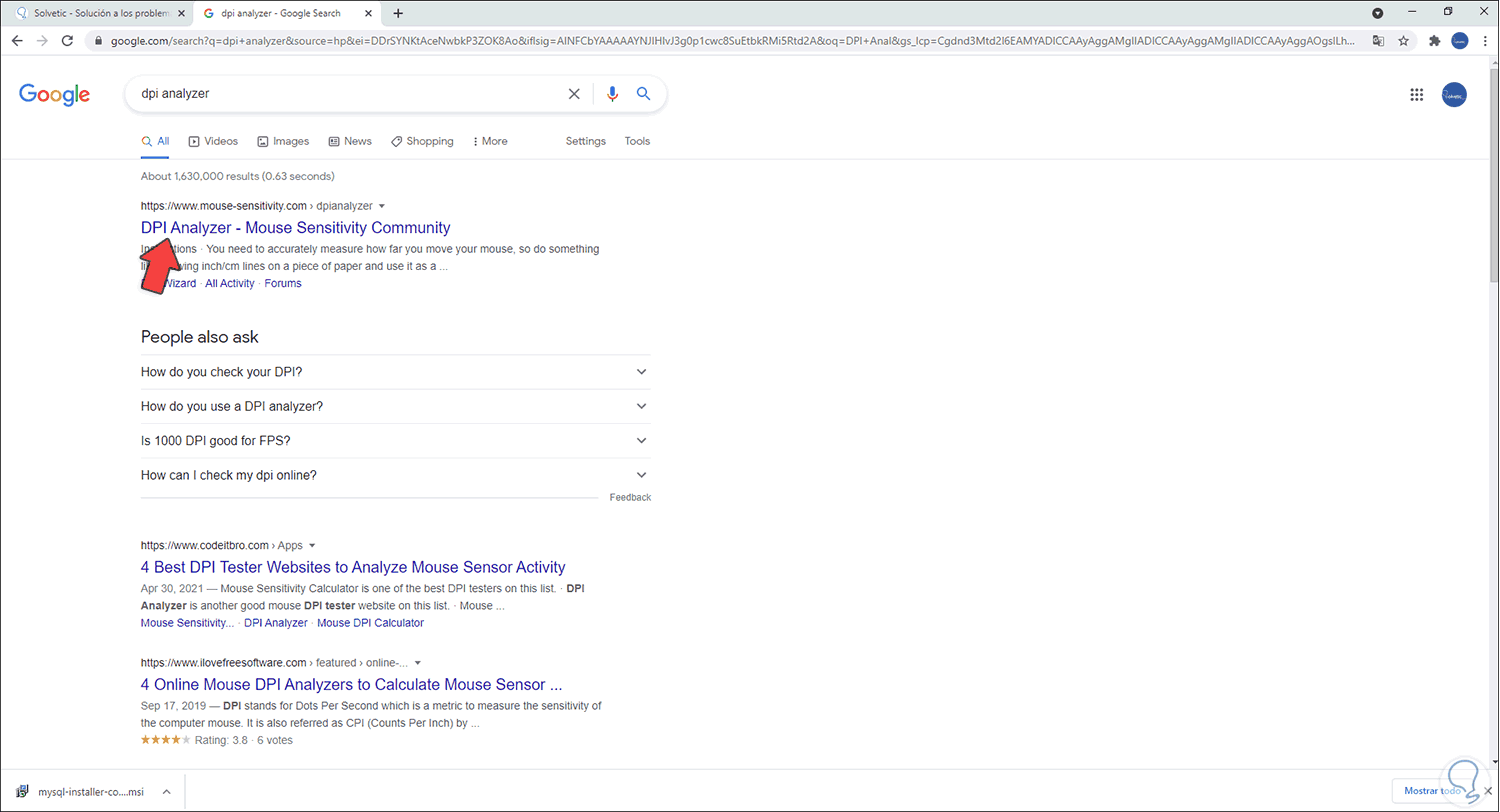Start voice search with the microphone
The height and width of the screenshot is (812, 1500).
(x=613, y=94)
